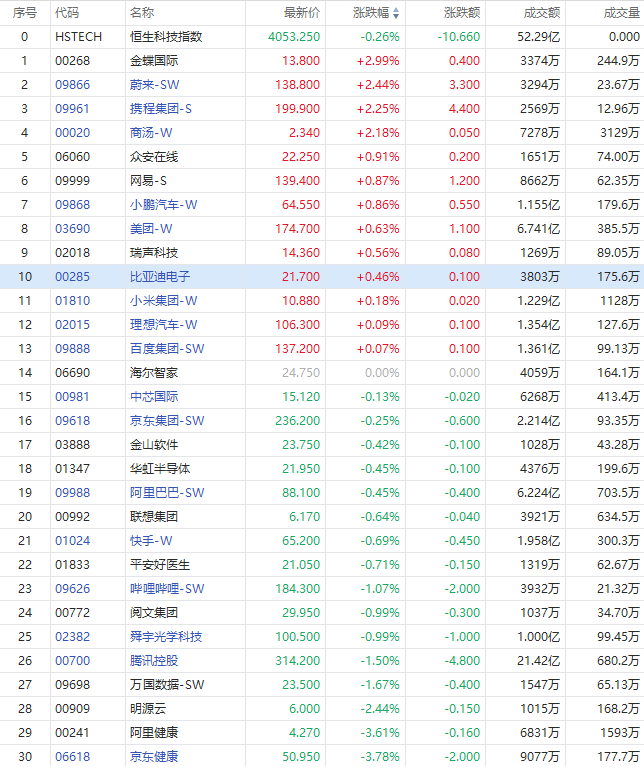Select 万国数据-SW name cell
Viewport: 644px width, 768px height.
click(x=167, y=685)
